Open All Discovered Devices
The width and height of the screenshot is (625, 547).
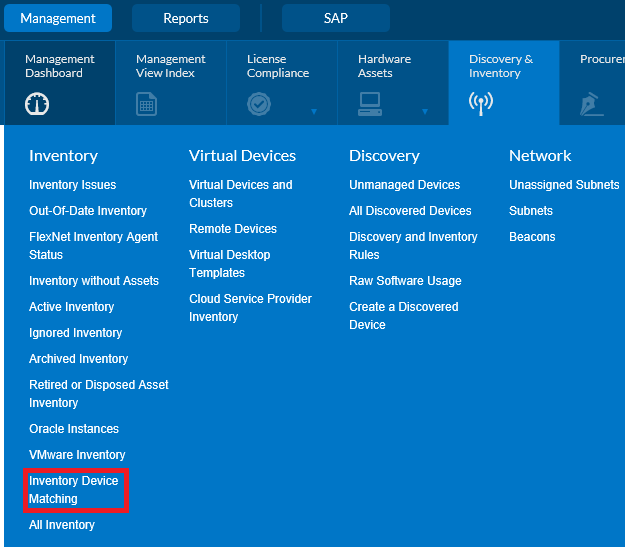[410, 211]
